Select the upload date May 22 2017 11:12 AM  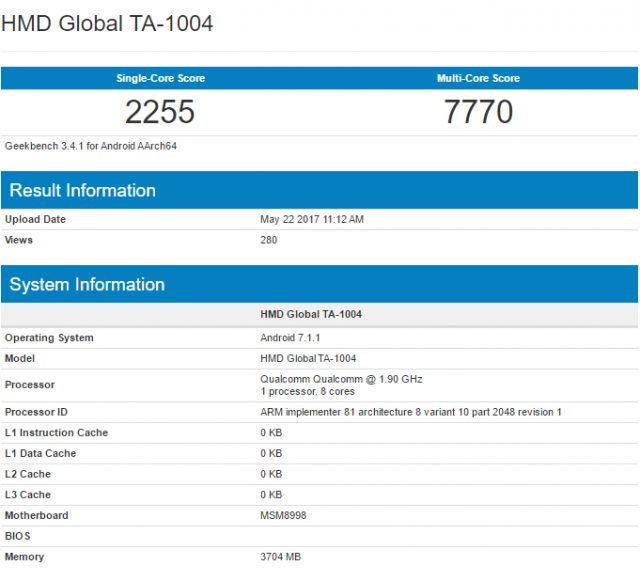(312, 219)
